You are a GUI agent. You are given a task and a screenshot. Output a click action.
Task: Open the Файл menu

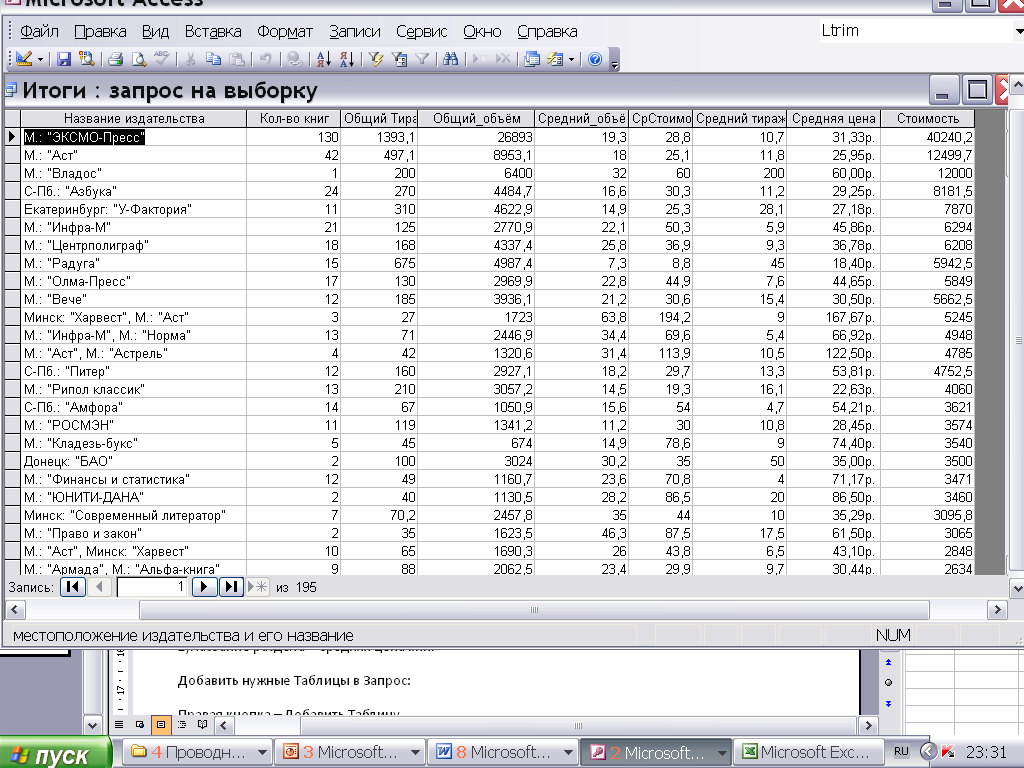coord(39,31)
